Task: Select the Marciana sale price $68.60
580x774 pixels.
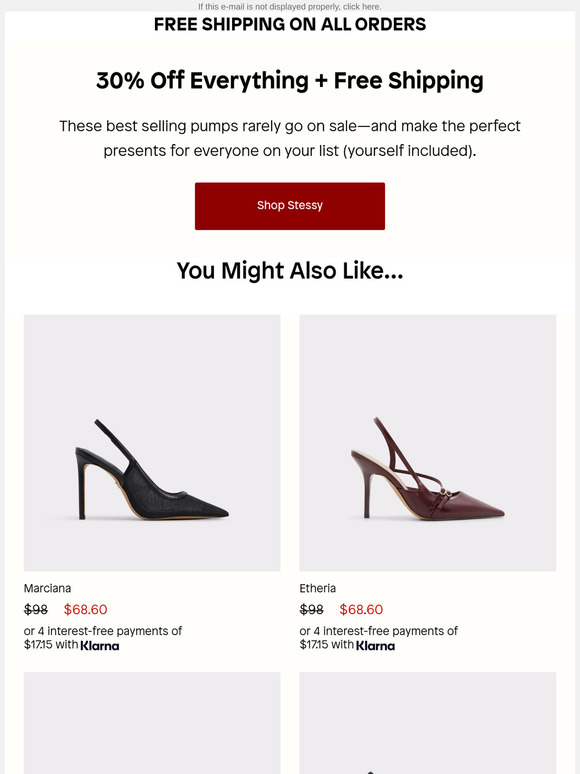Action: [x=85, y=609]
